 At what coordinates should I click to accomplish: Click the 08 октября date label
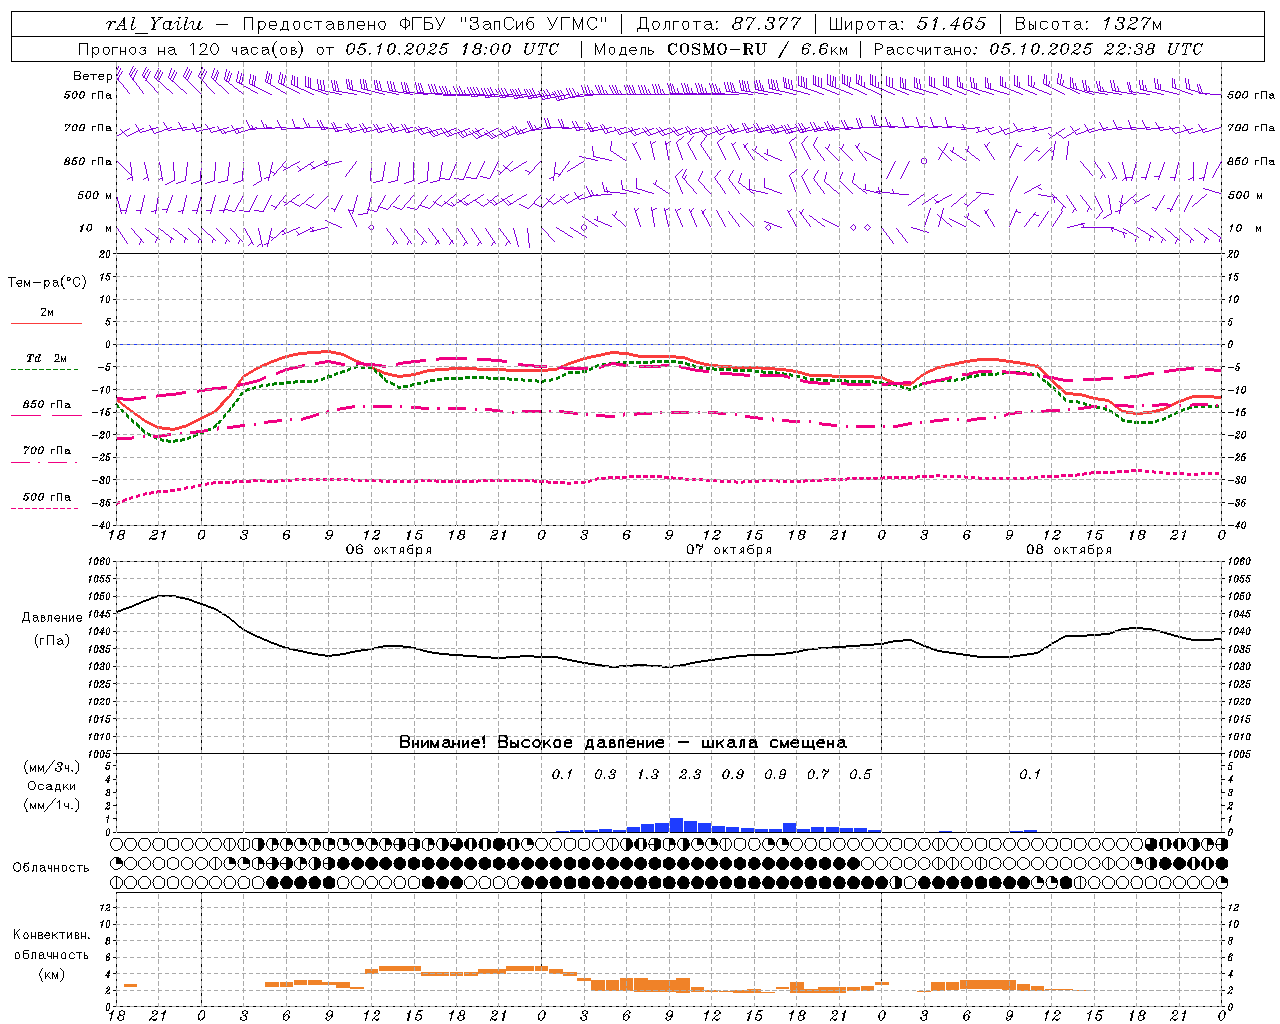1069,550
